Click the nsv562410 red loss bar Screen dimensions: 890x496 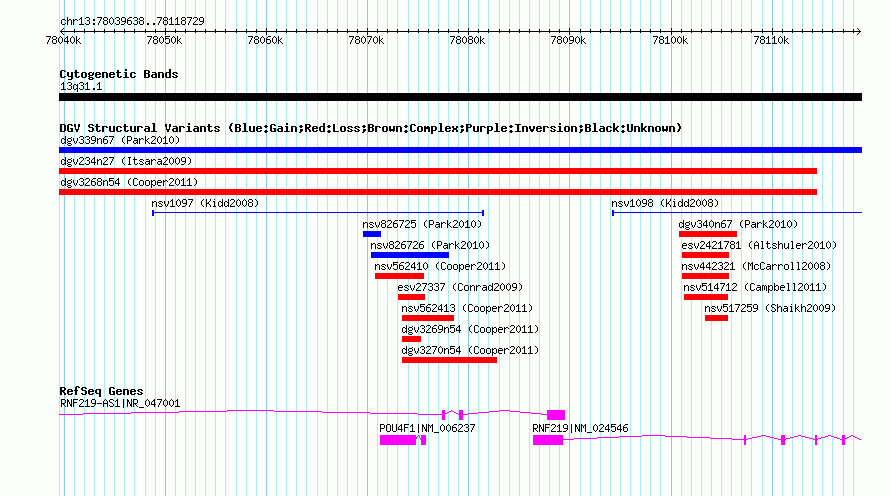(400, 276)
